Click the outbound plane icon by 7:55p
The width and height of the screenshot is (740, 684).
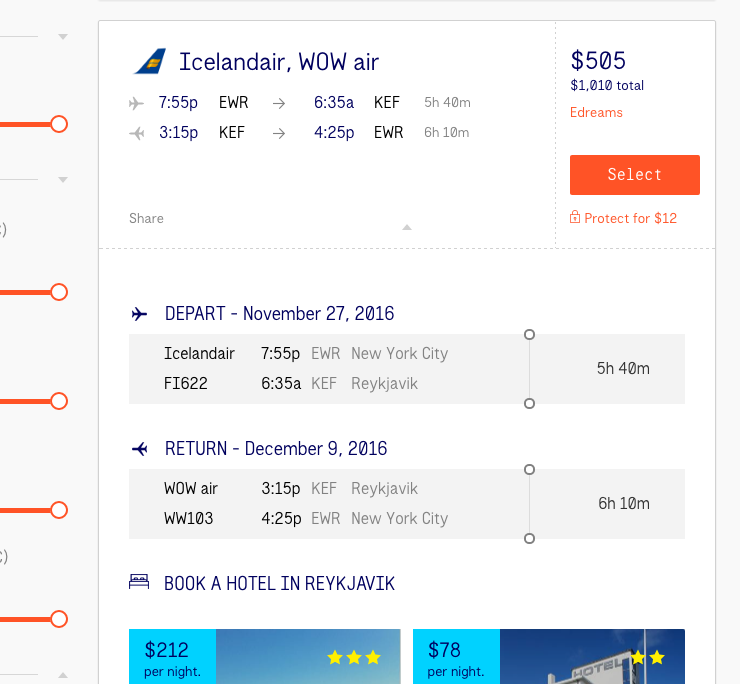tap(137, 103)
